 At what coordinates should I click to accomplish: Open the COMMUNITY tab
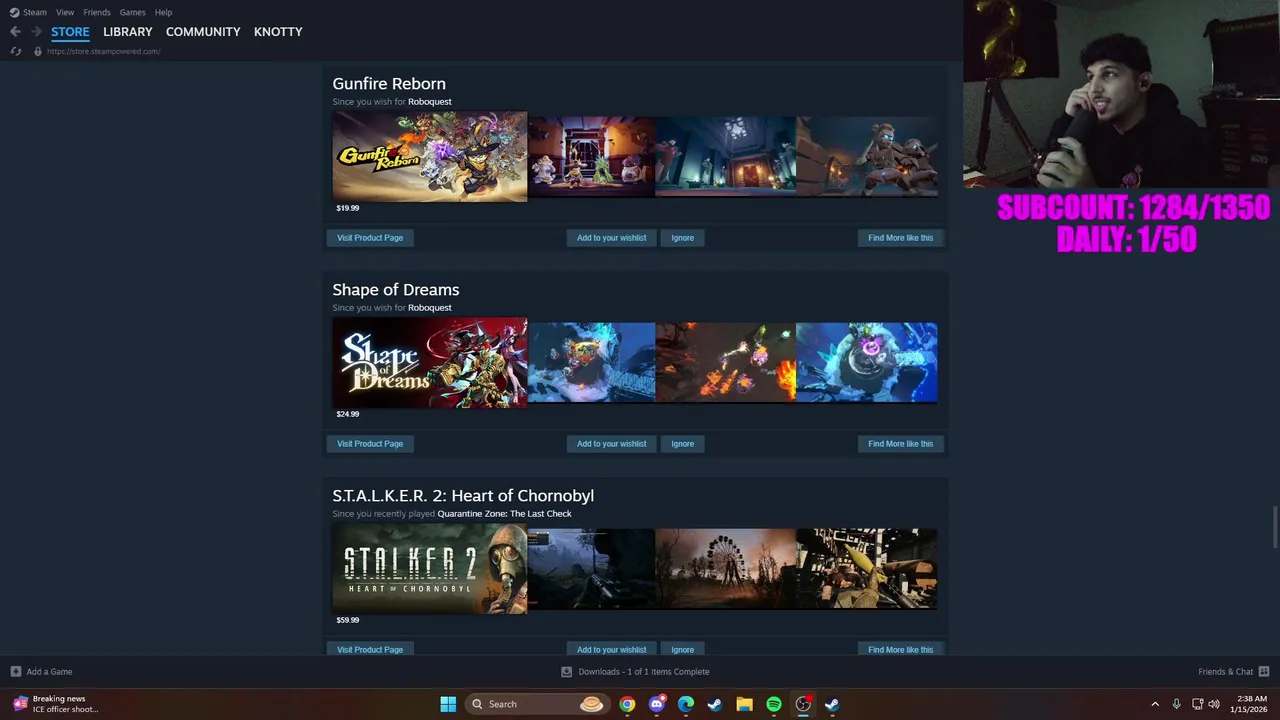(203, 32)
